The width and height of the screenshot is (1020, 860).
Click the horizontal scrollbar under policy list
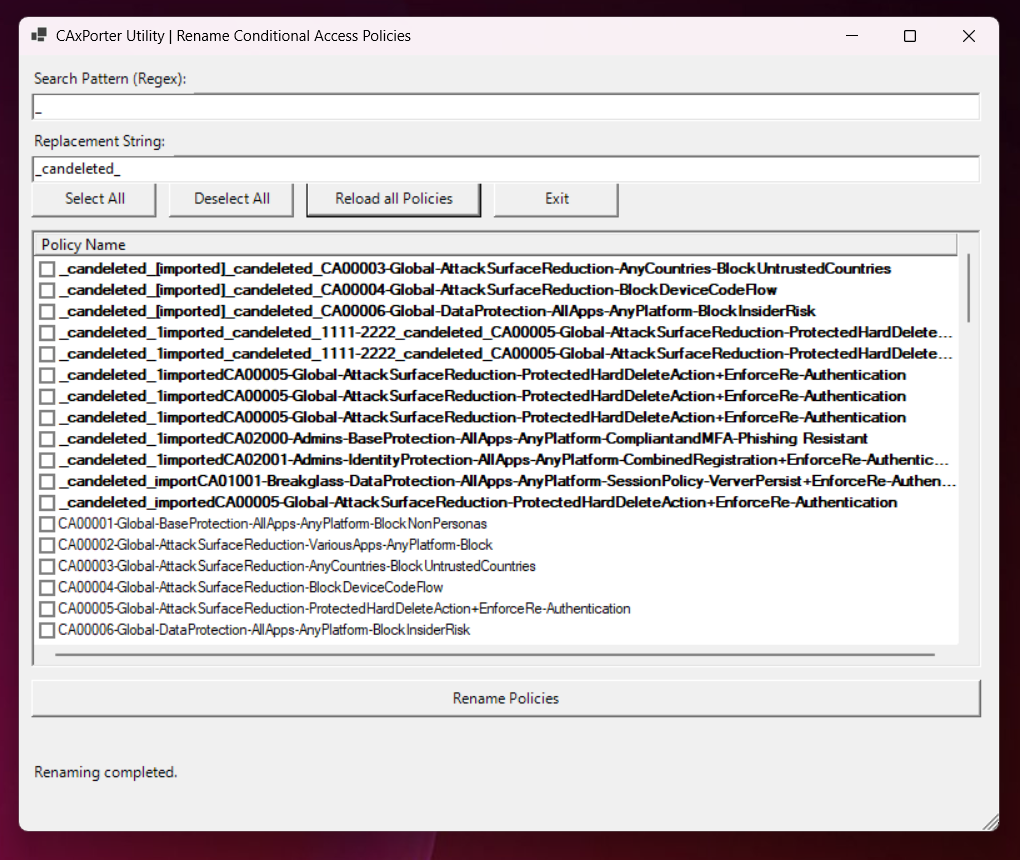[x=495, y=655]
